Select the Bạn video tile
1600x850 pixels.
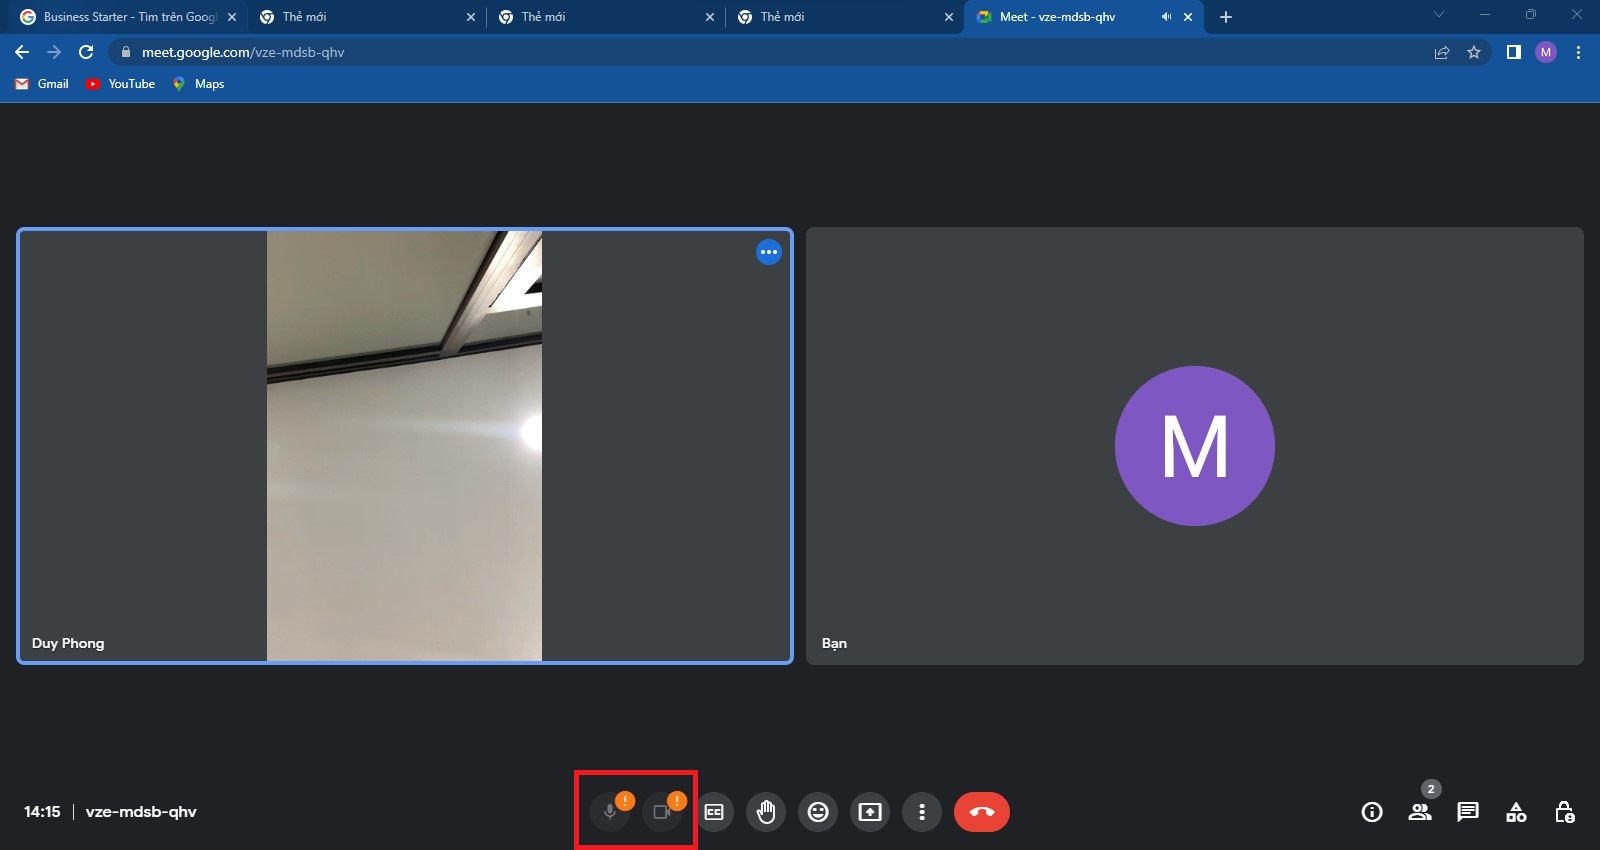[x=1194, y=446]
